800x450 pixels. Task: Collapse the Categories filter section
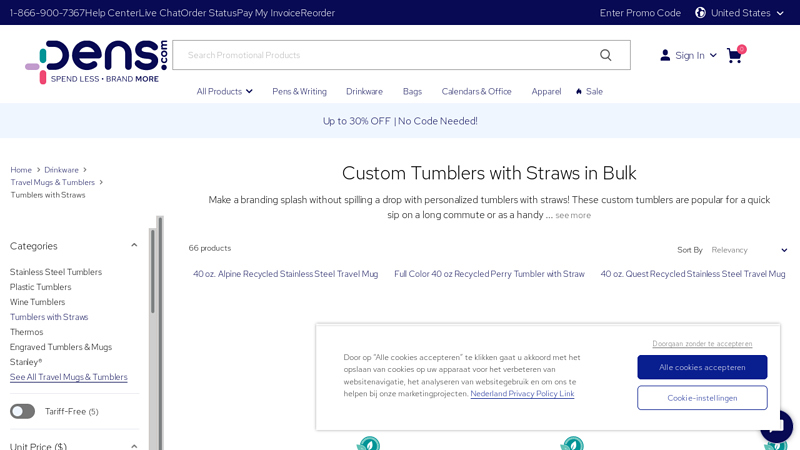click(134, 246)
